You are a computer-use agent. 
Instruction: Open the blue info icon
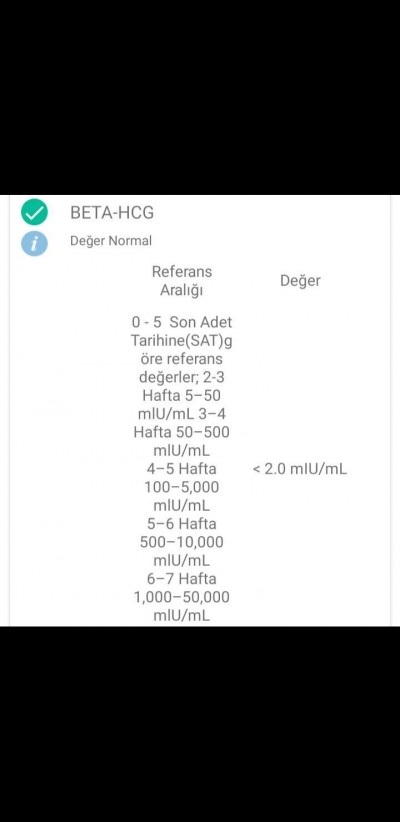34,243
